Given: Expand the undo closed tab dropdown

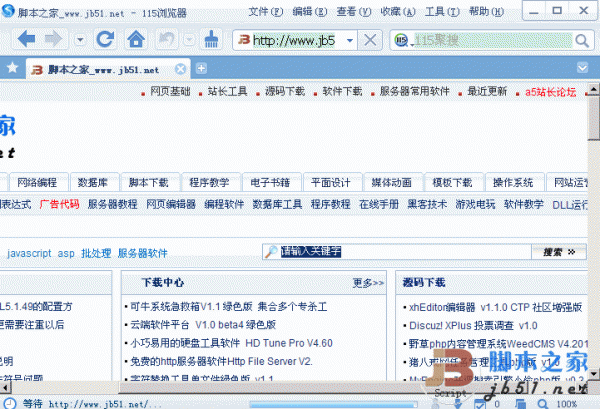Looking at the screenshot, I should click(189, 39).
